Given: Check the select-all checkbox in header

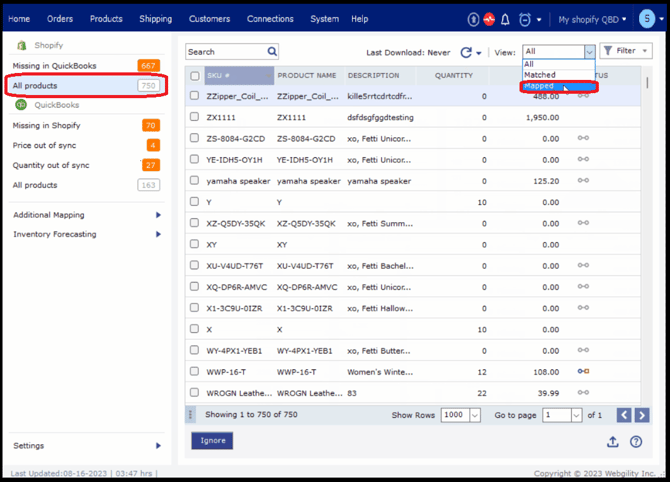Looking at the screenshot, I should point(195,76).
